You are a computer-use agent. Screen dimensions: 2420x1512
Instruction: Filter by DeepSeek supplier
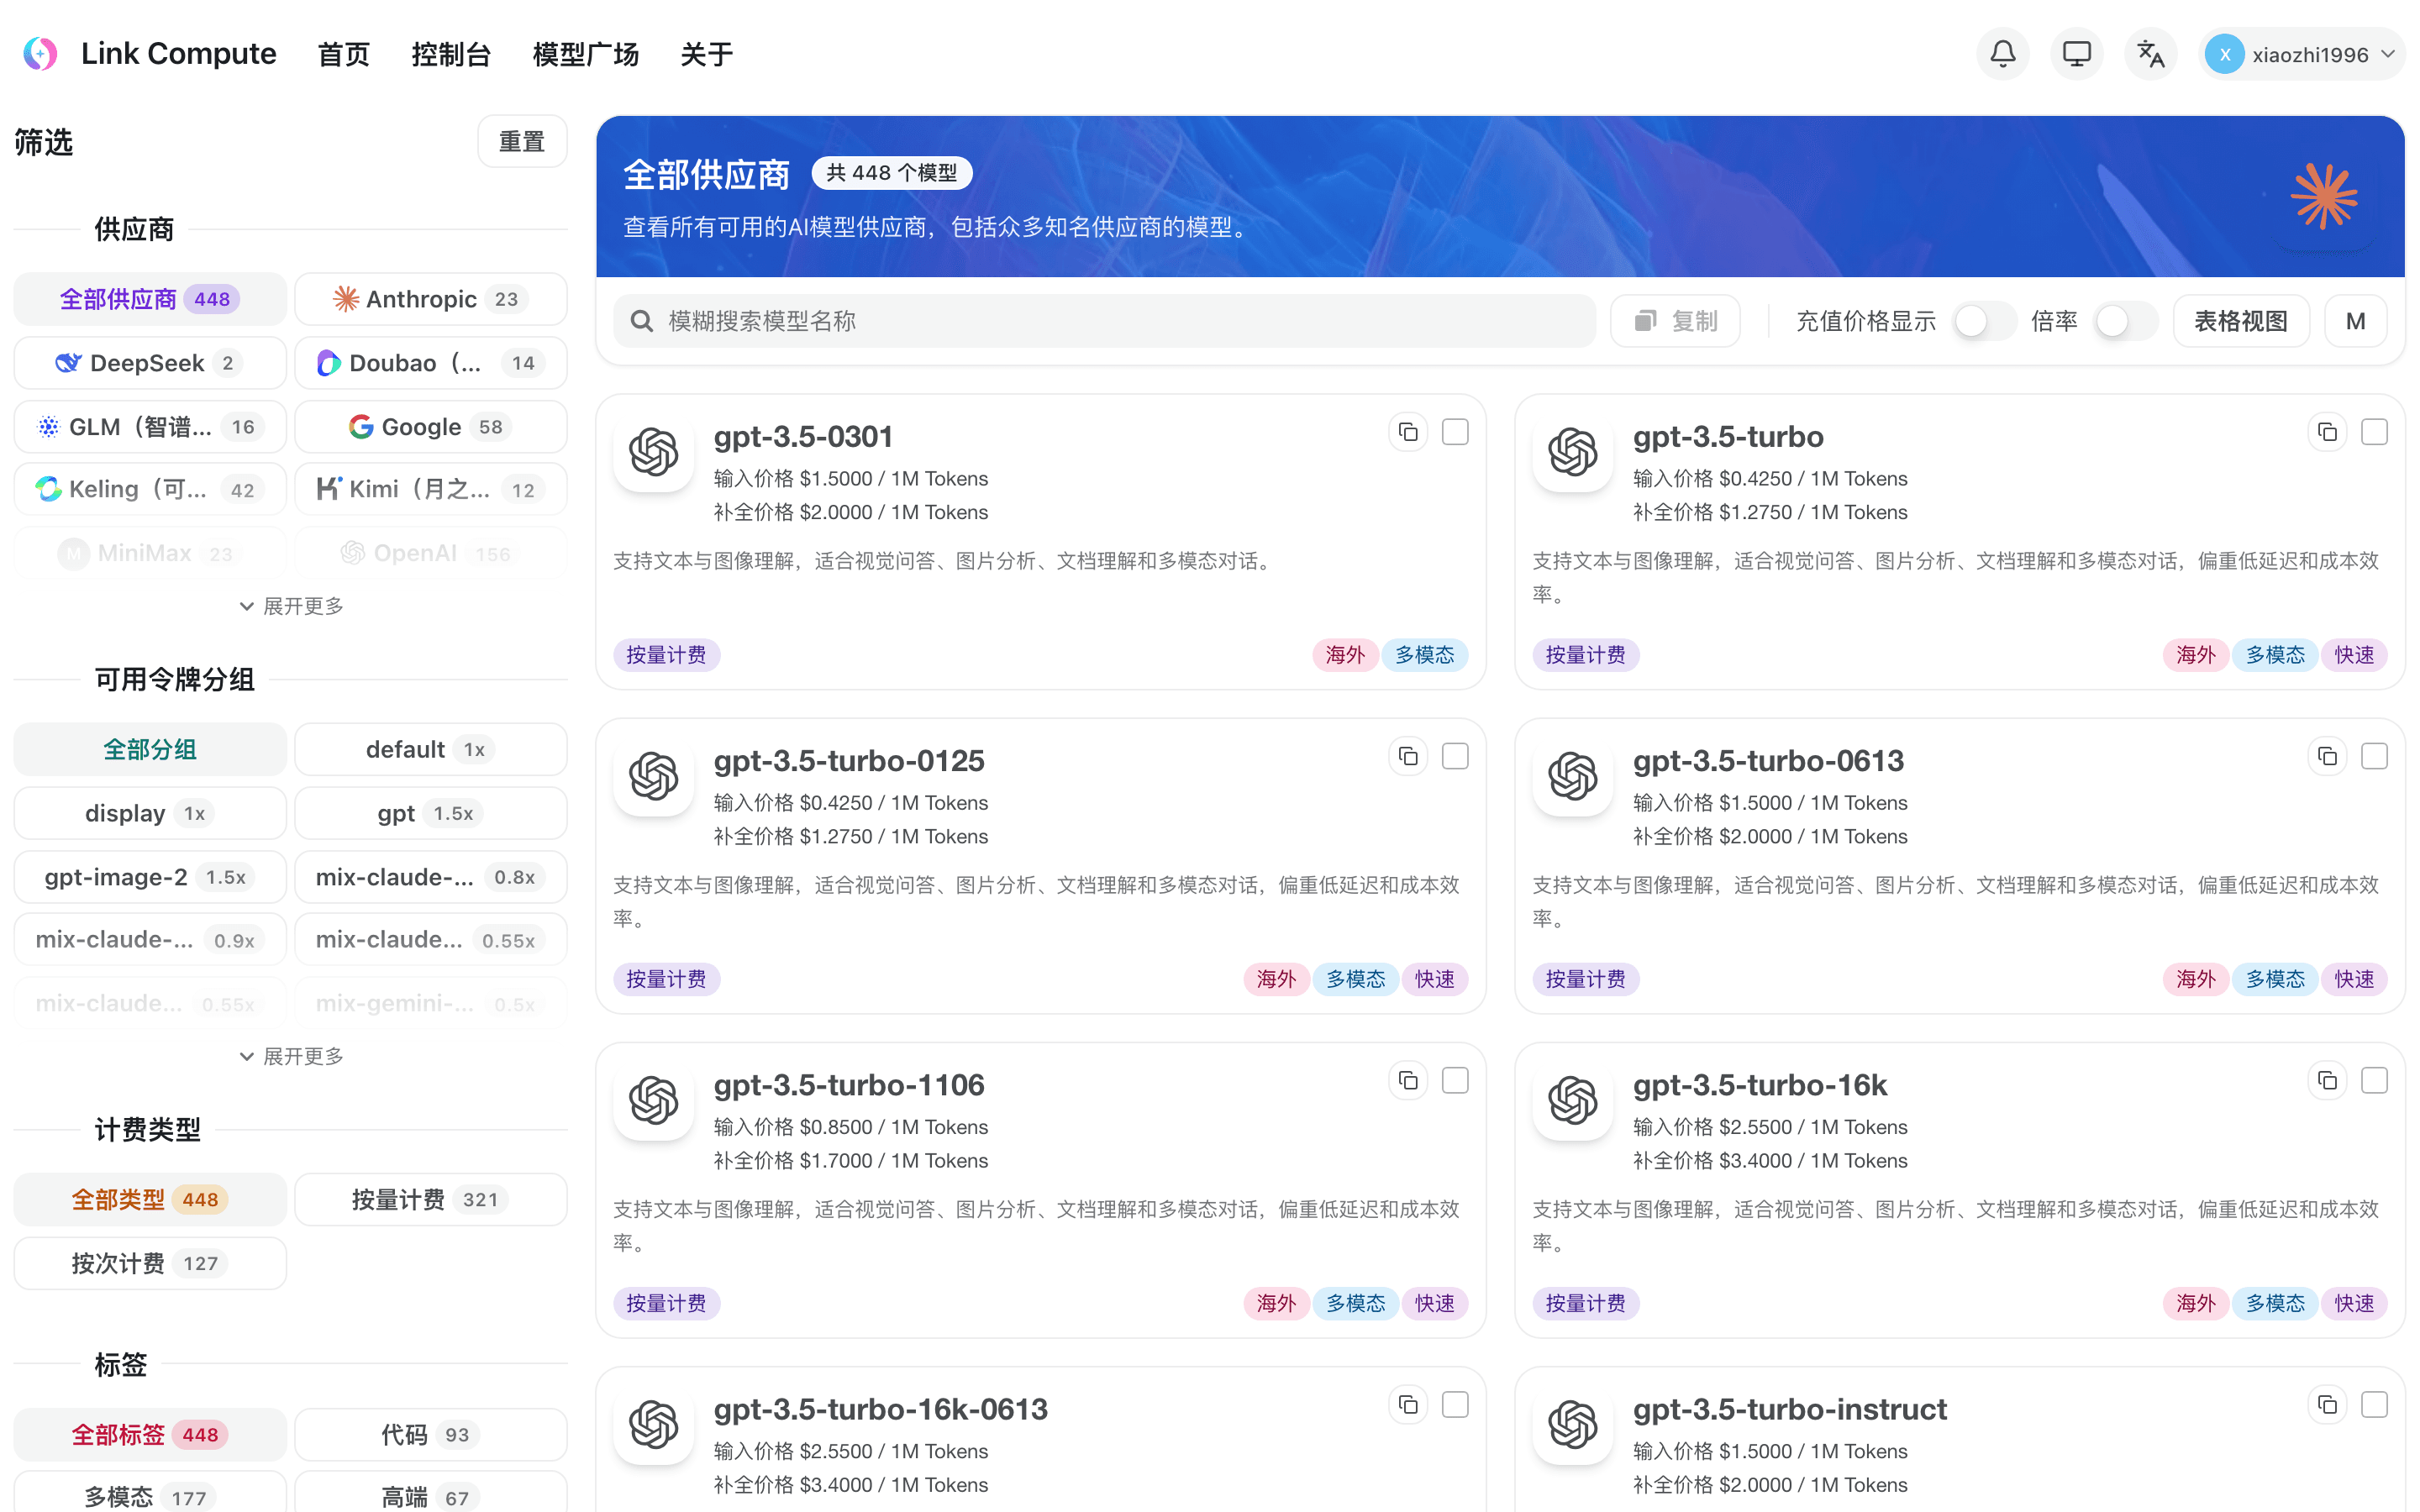click(150, 363)
